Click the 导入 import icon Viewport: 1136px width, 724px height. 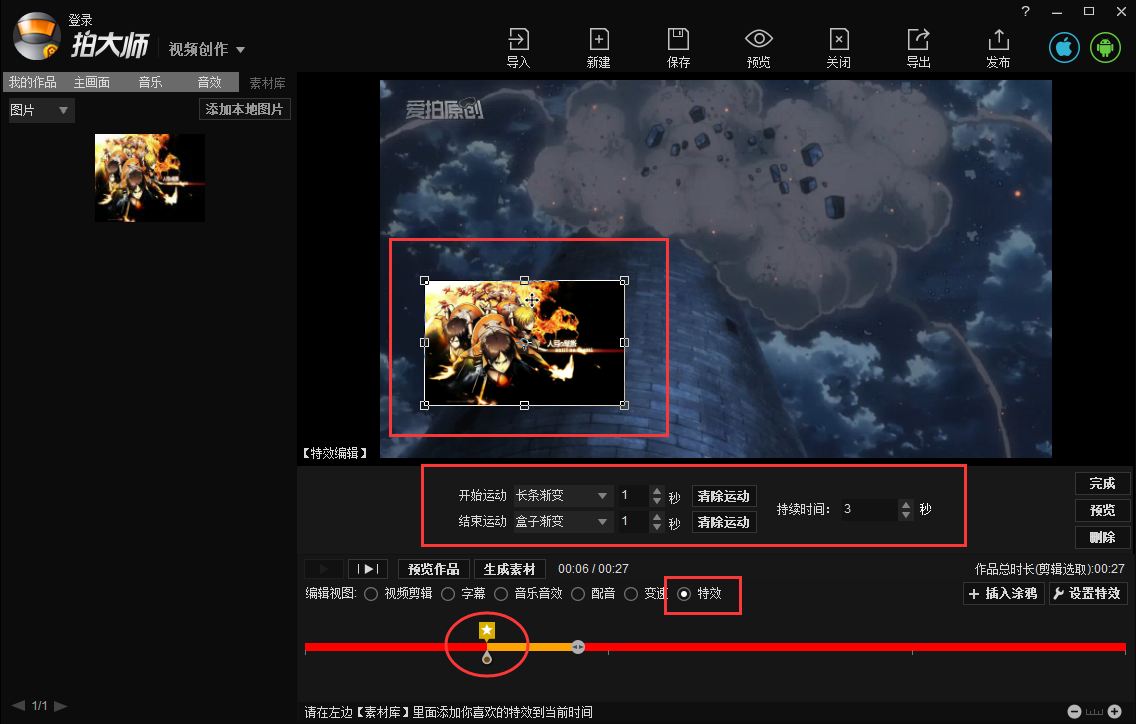[518, 47]
